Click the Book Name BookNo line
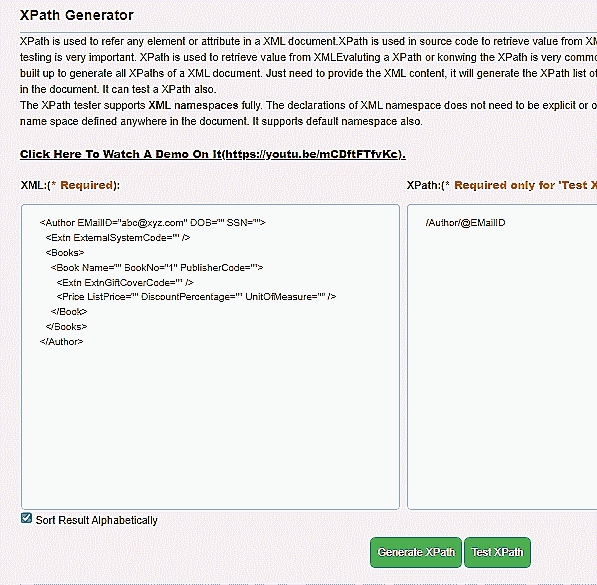Image resolution: width=597 pixels, height=585 pixels. pos(157,268)
